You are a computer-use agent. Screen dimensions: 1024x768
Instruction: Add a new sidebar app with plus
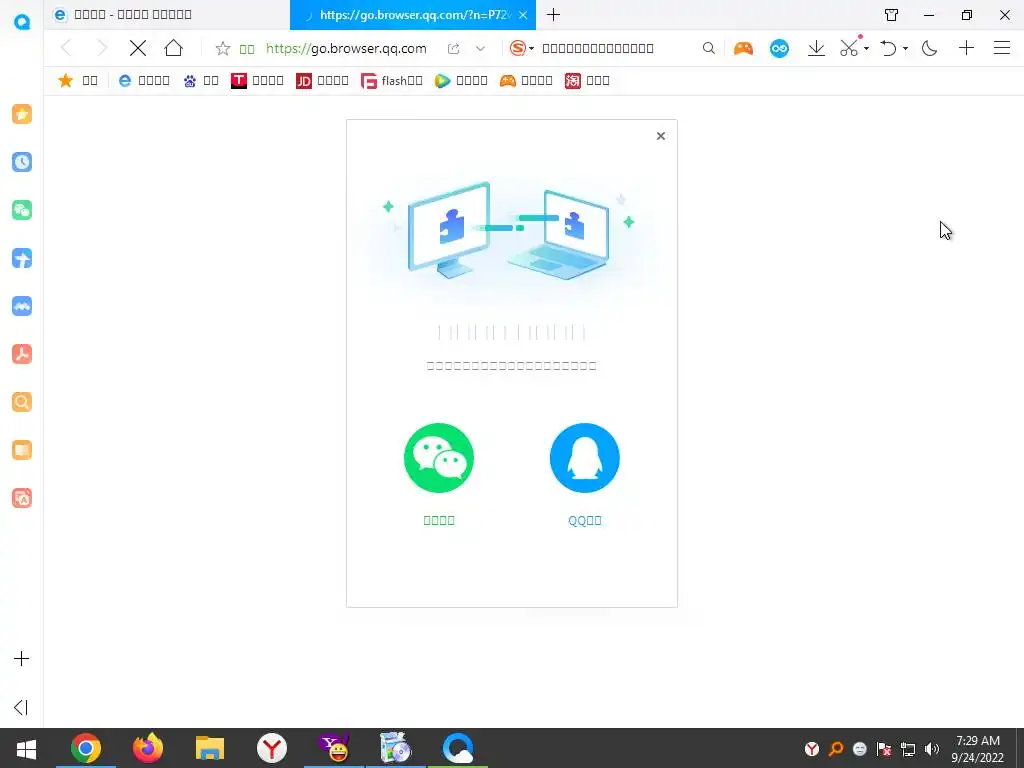coord(22,658)
